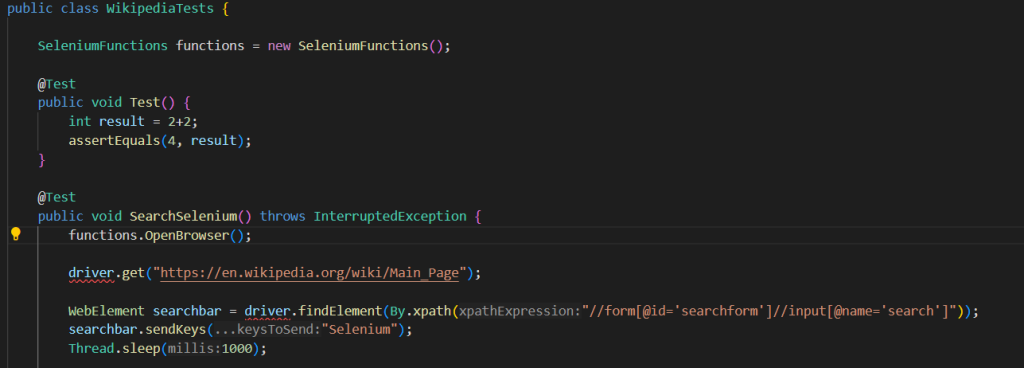Click the yellow lightbulb quick-fix icon
The image size is (1024, 368).
(x=16, y=234)
